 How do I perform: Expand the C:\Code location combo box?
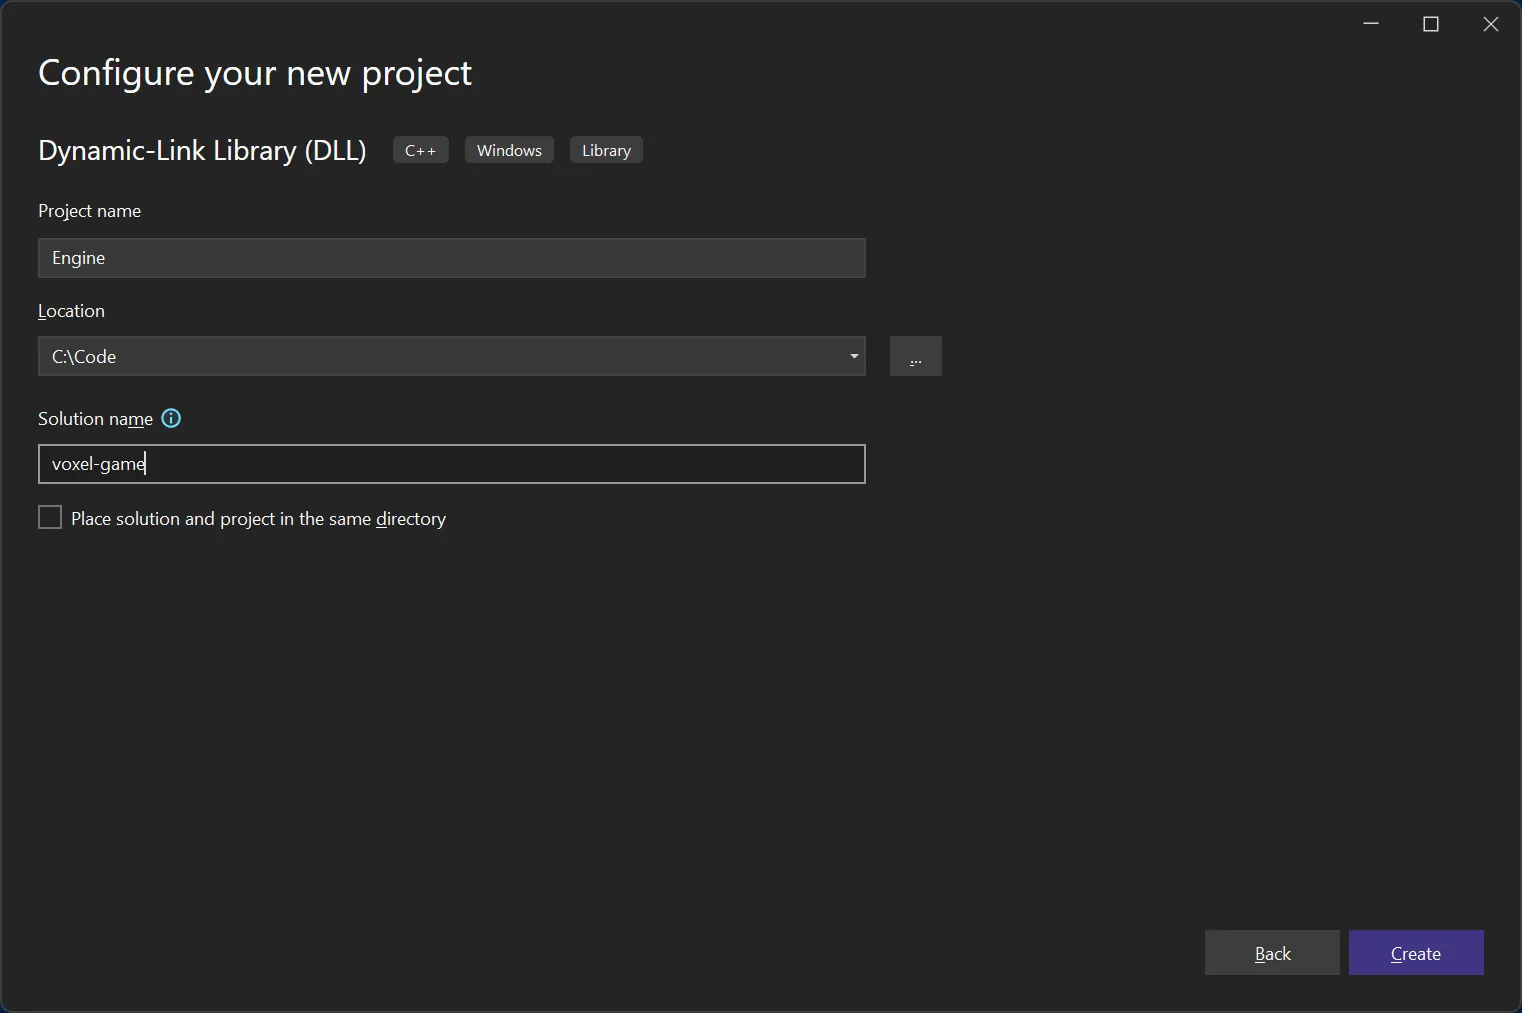point(853,356)
